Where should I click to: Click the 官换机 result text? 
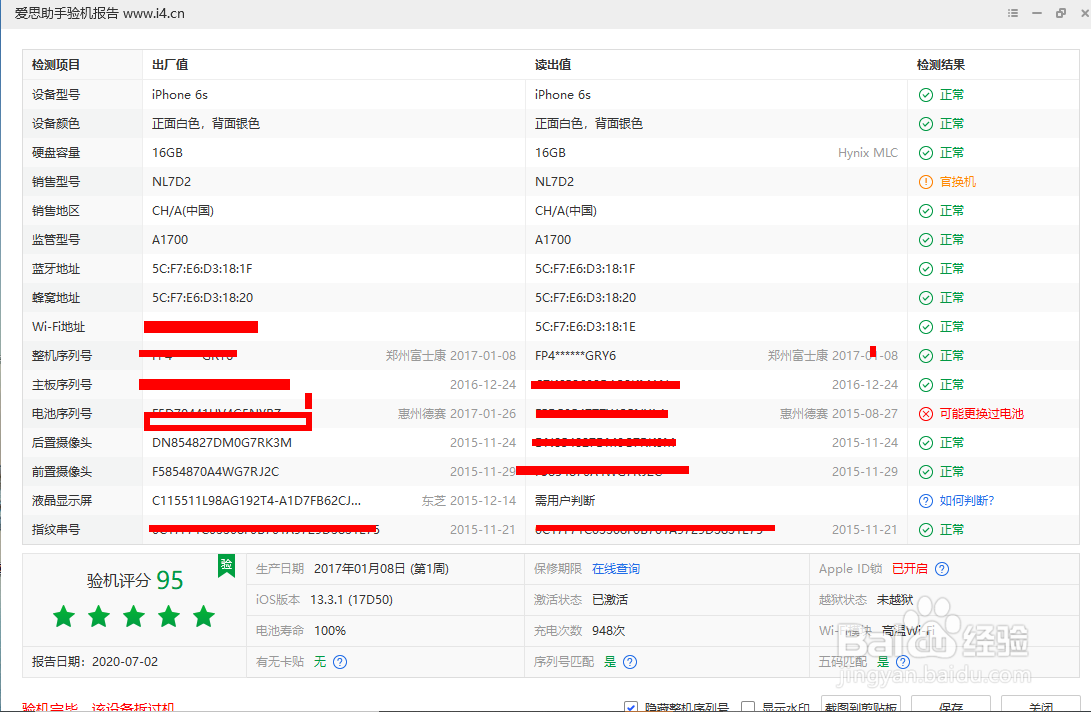coord(957,182)
